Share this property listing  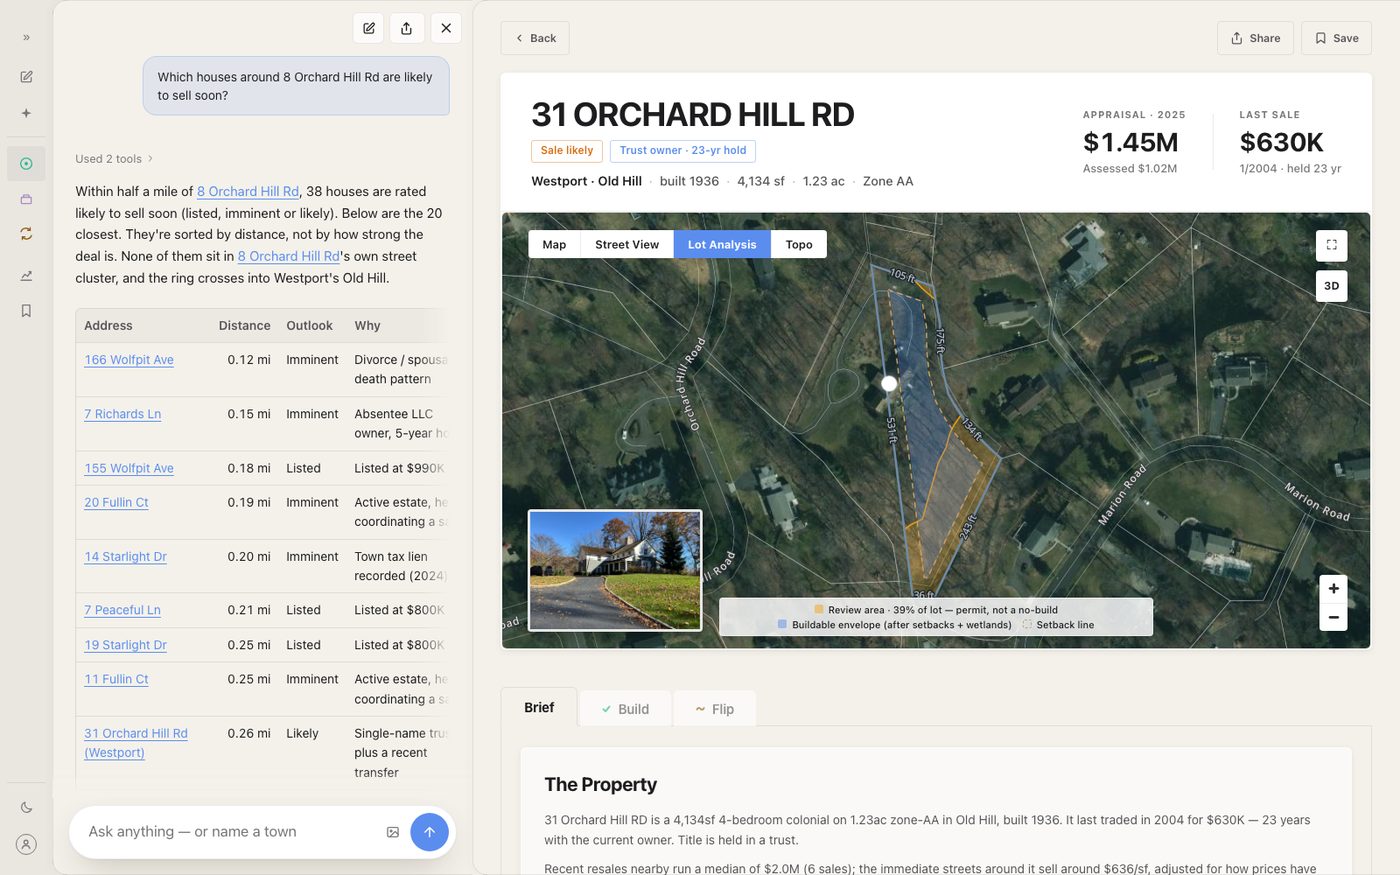click(x=1255, y=38)
